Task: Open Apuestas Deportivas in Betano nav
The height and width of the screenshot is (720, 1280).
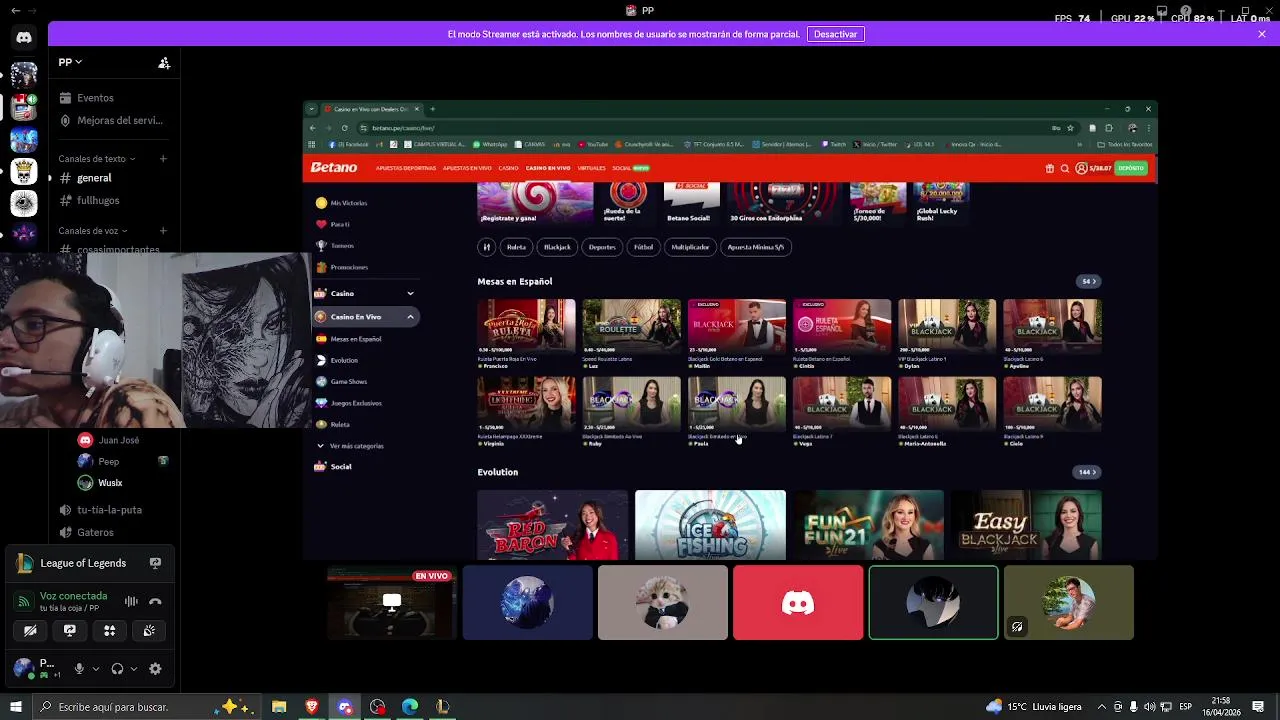Action: point(406,168)
